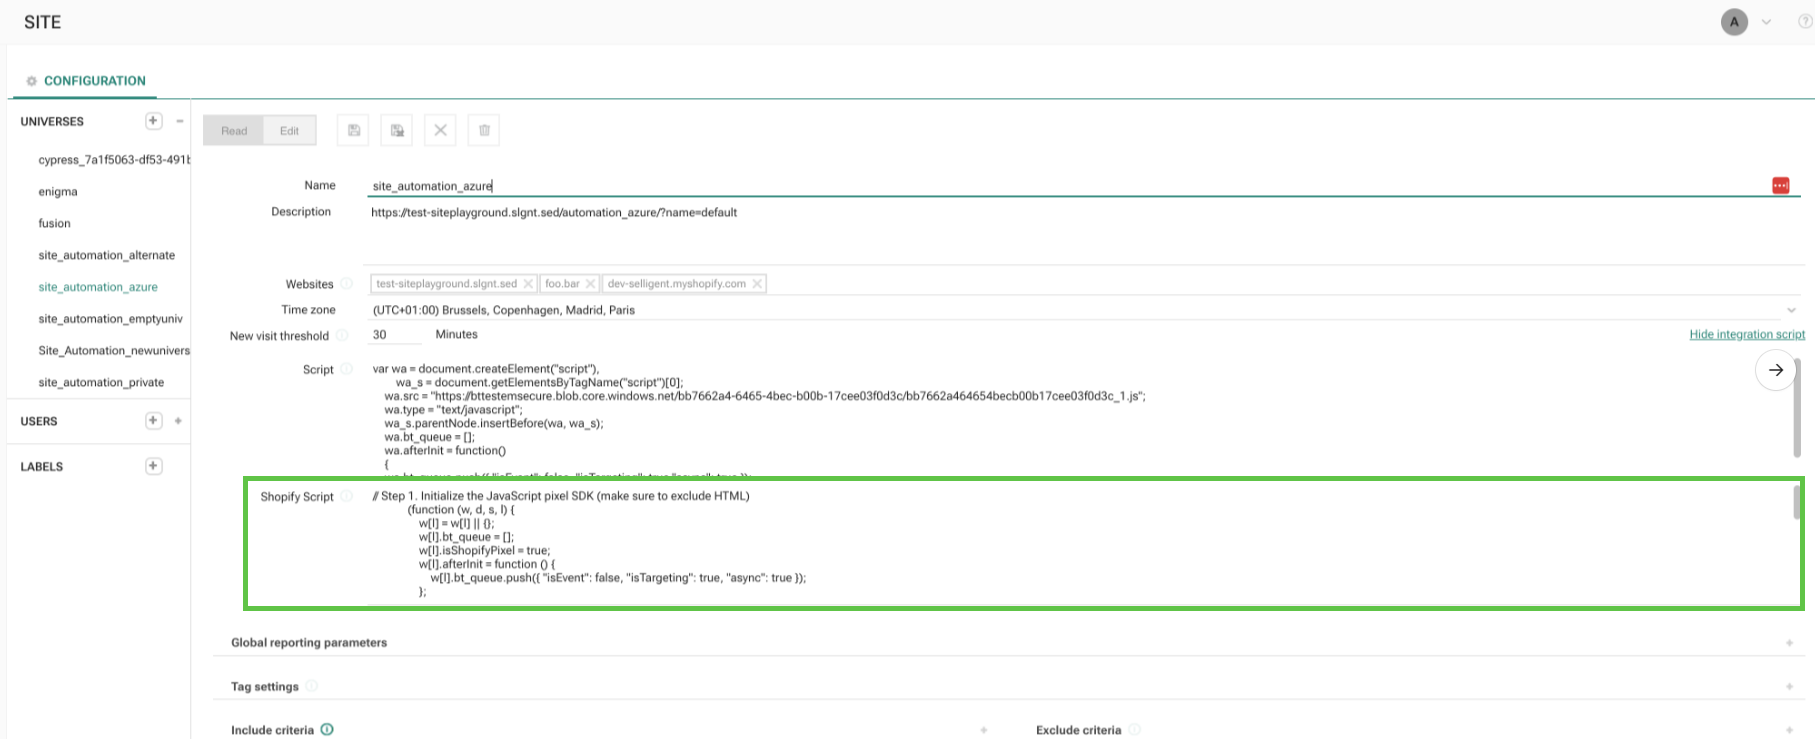Click the New visit threshold input field
Image resolution: width=1815 pixels, height=739 pixels.
click(395, 335)
